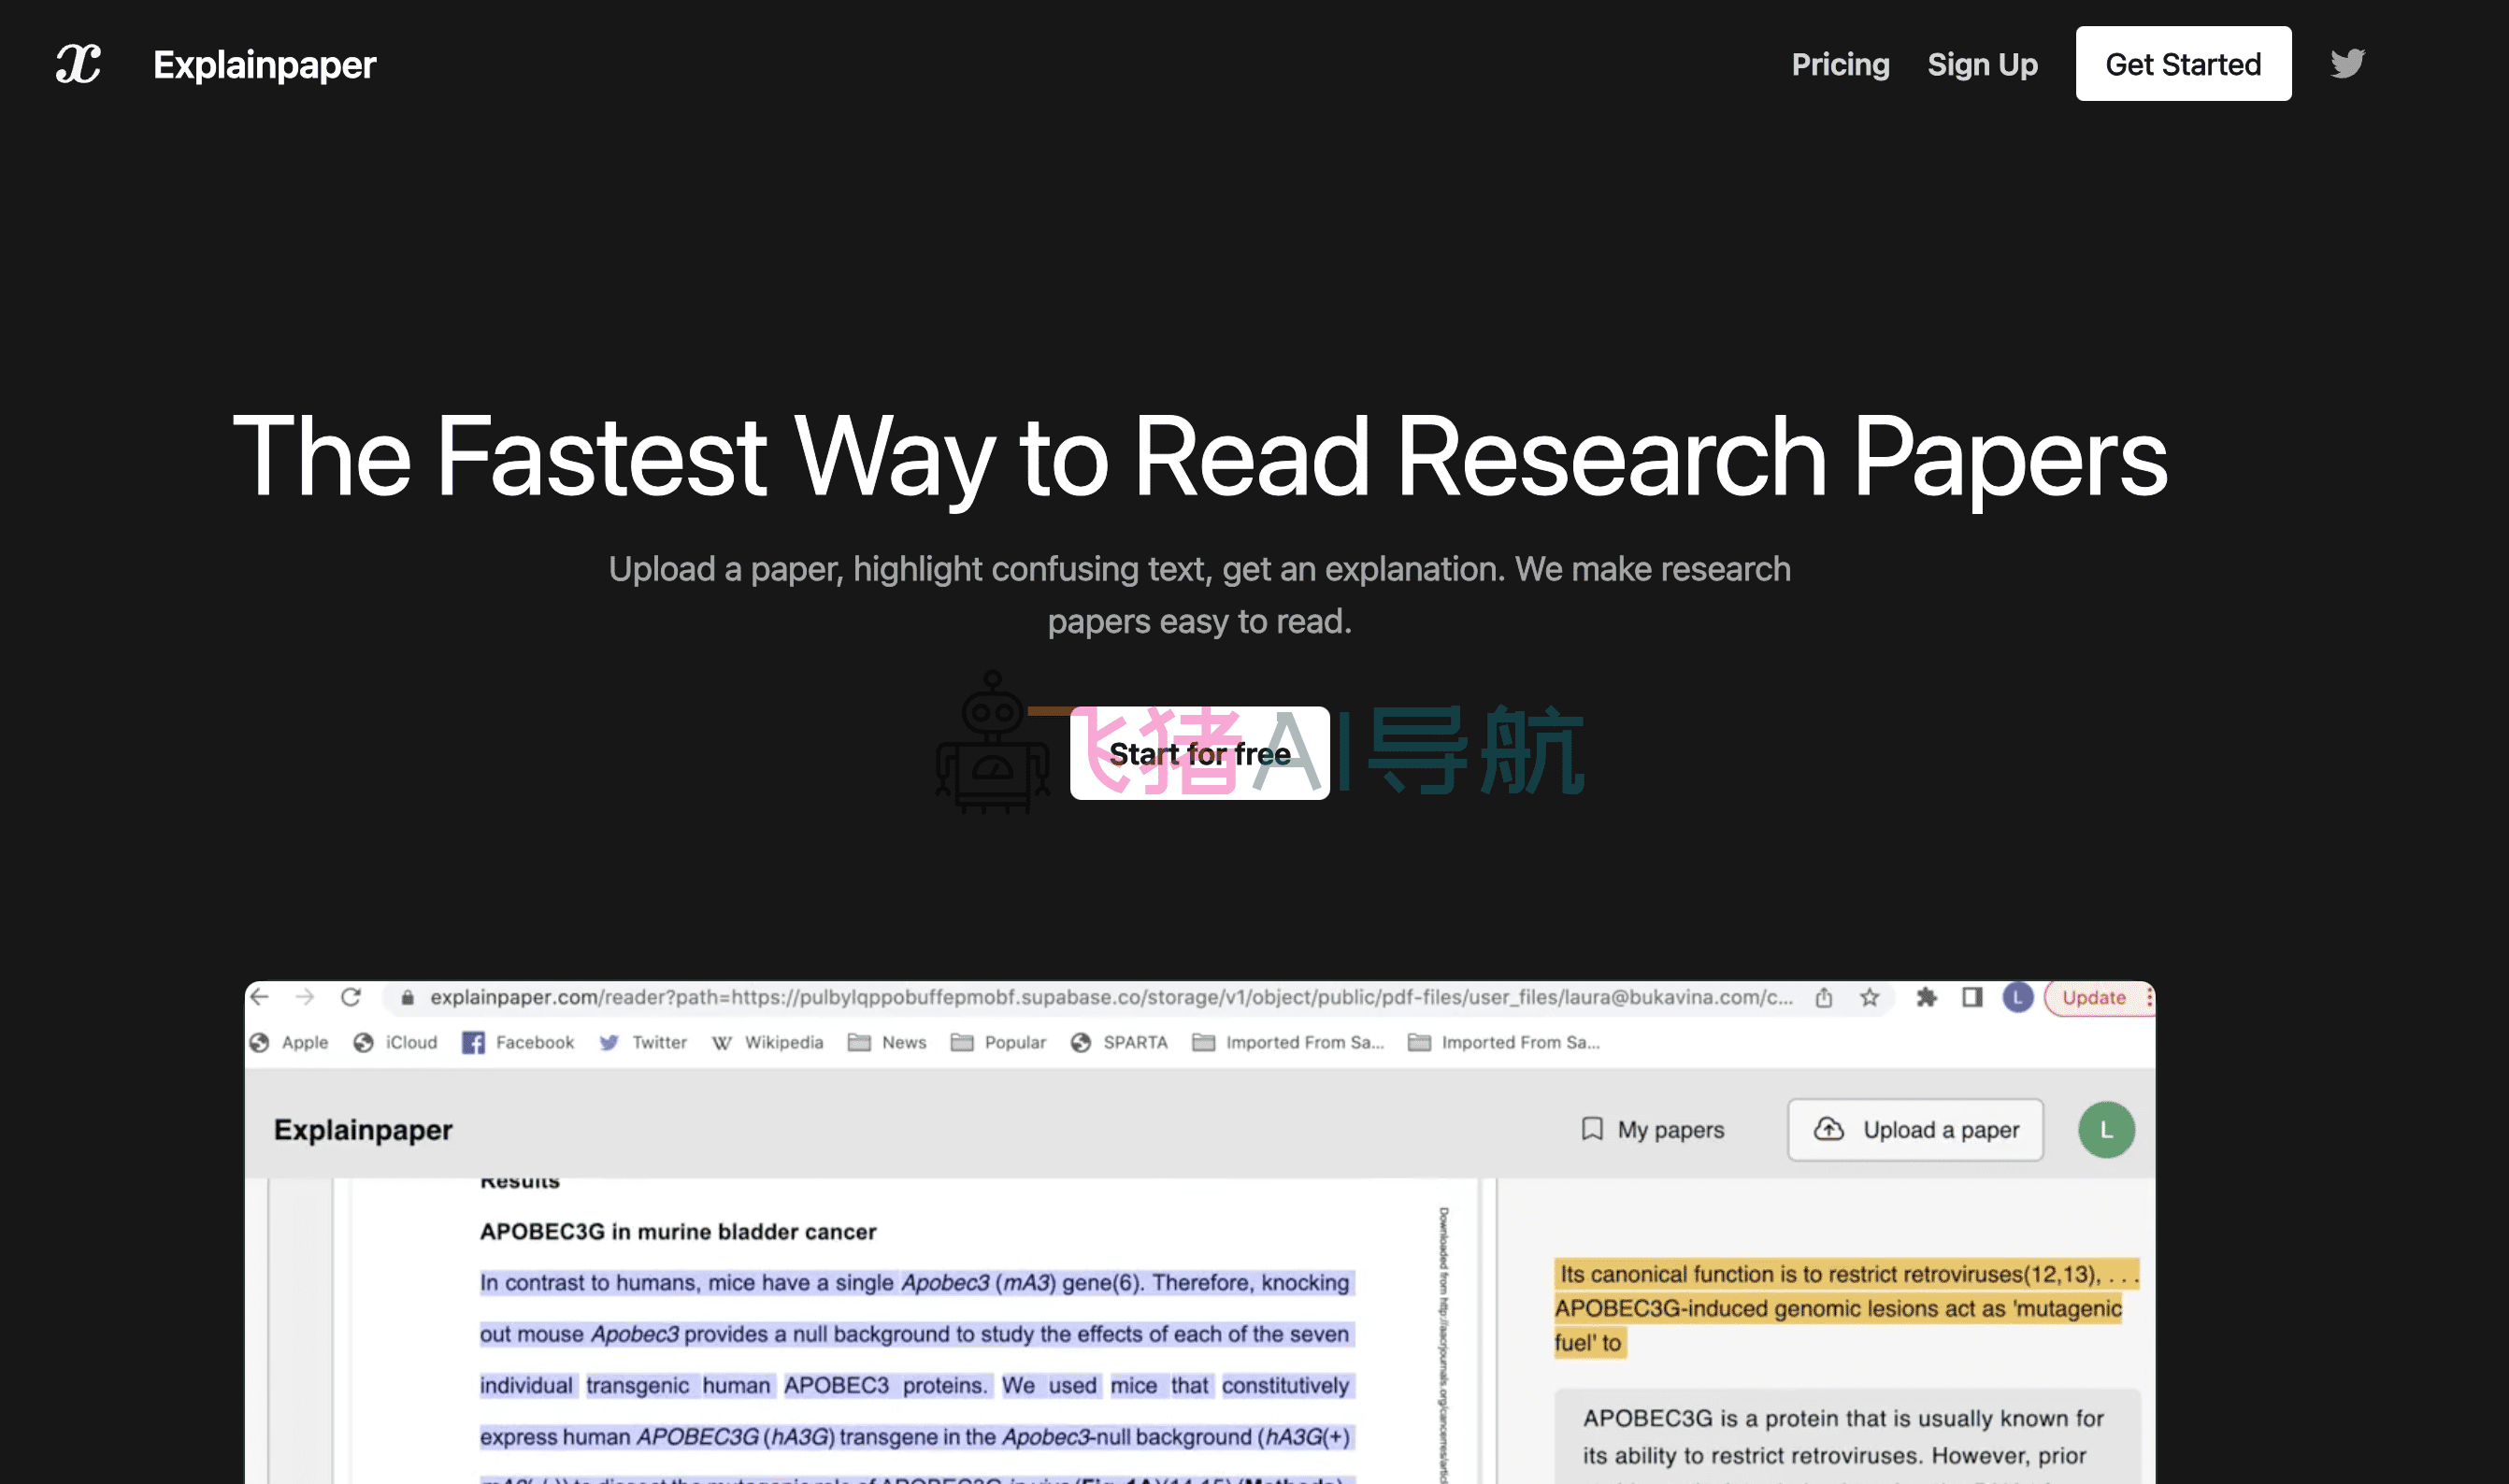
Task: Open the Facebook bookmark
Action: pos(518,1042)
